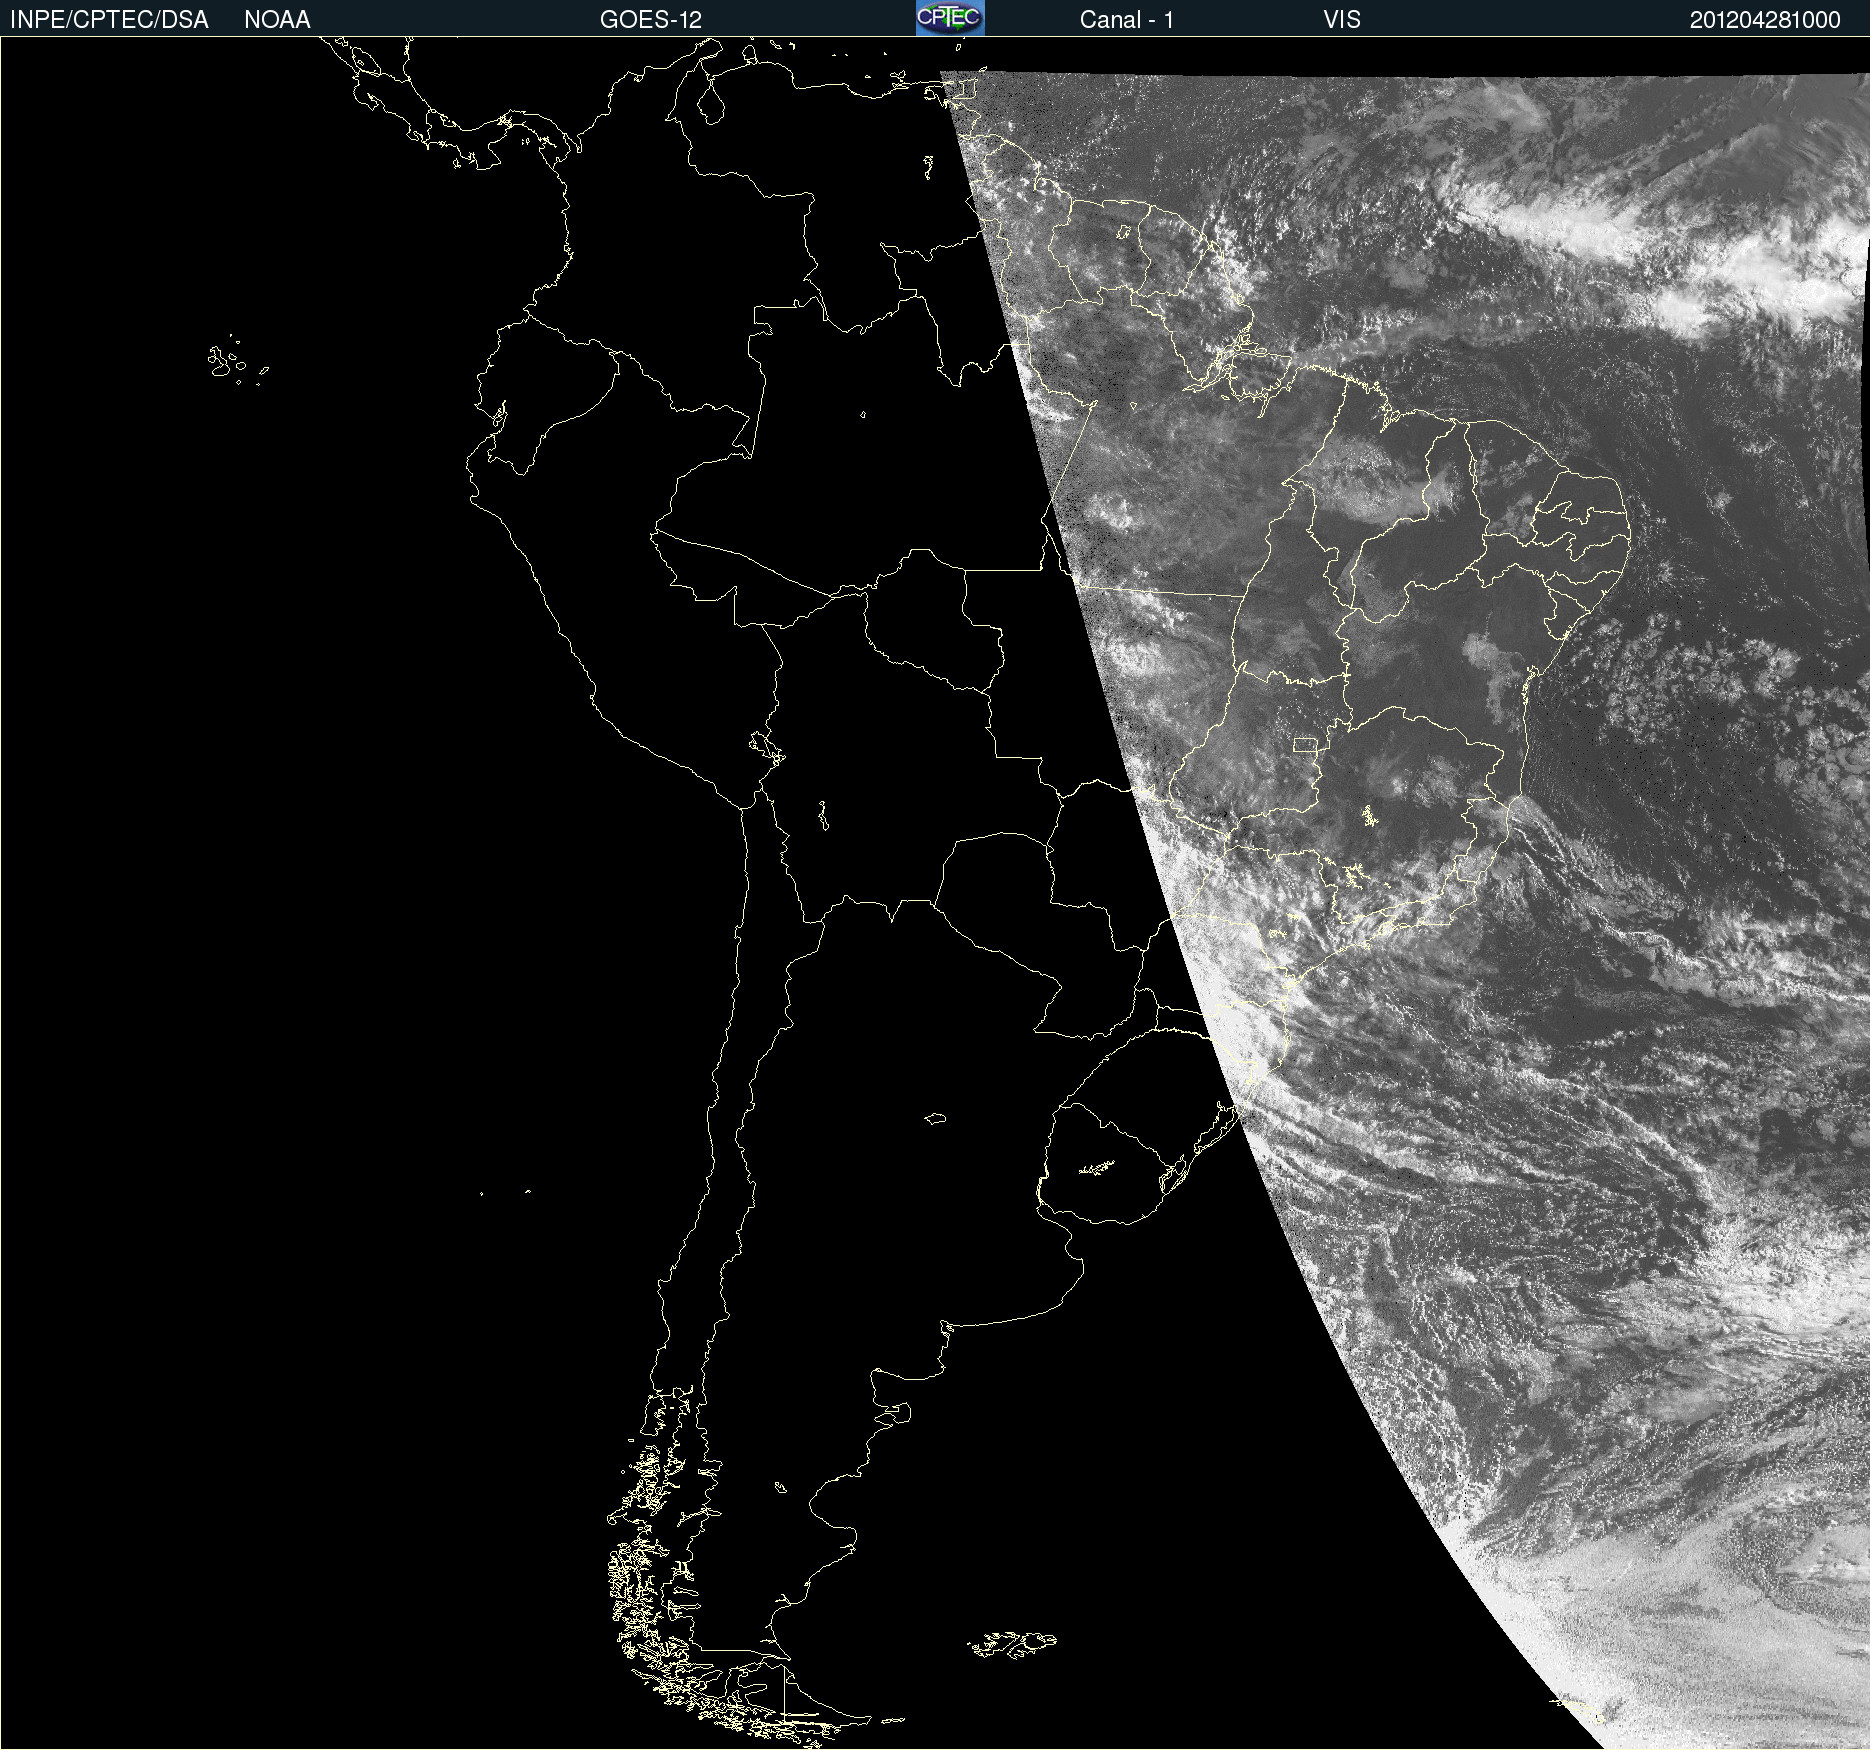
Task: Click the CPTEC logo in header
Action: point(950,18)
